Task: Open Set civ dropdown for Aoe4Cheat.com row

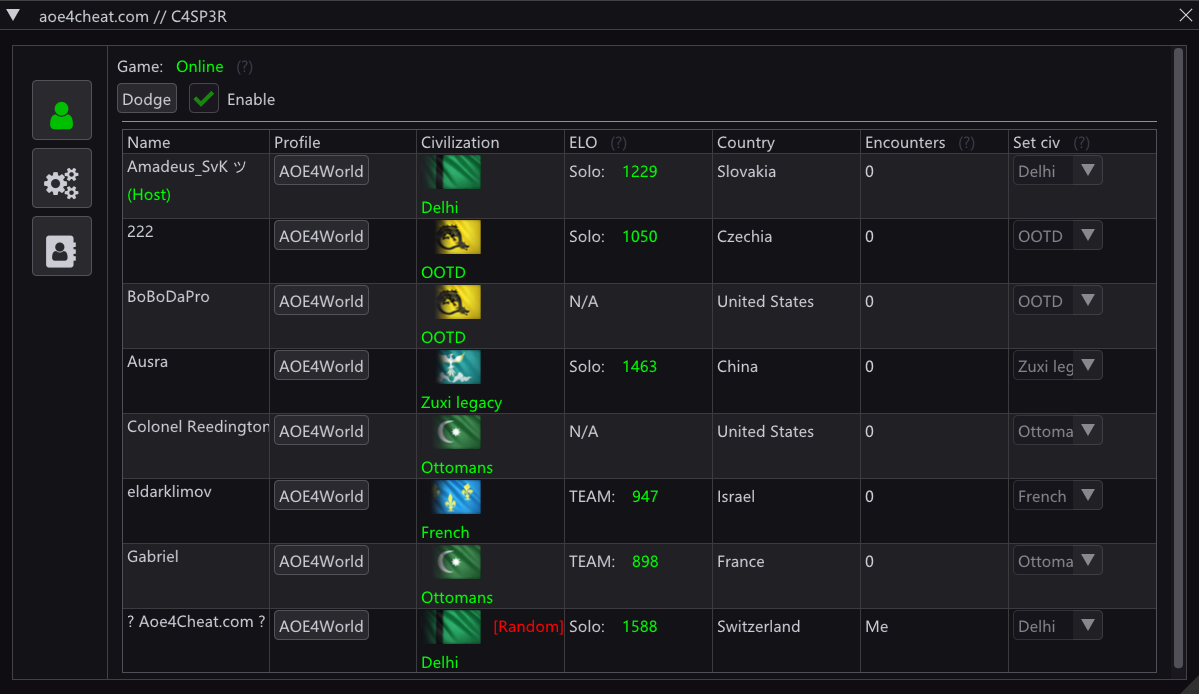Action: [1058, 626]
